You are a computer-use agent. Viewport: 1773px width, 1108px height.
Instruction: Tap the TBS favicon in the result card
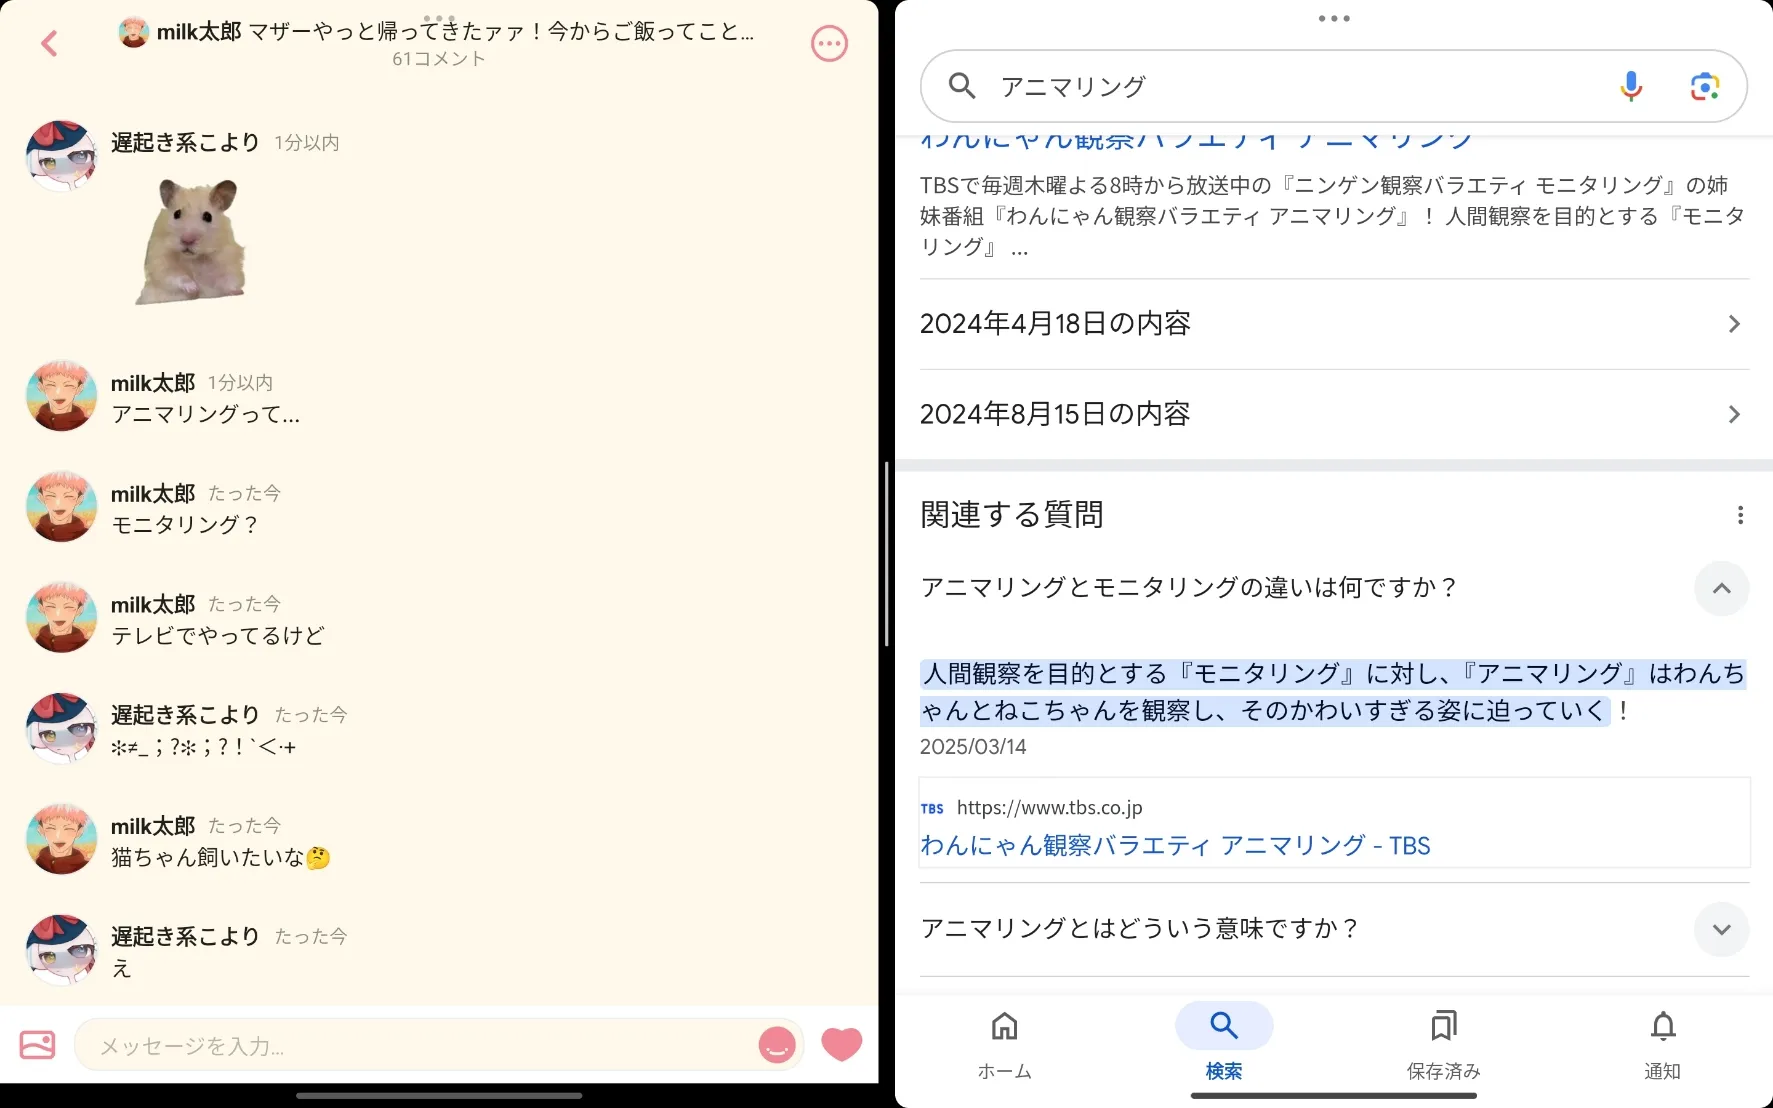click(x=932, y=808)
